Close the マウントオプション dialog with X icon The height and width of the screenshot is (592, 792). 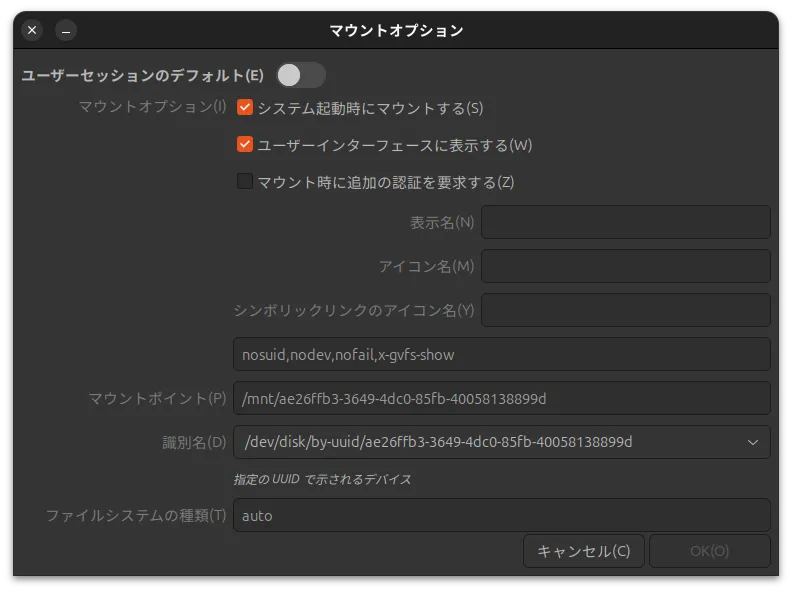point(32,30)
